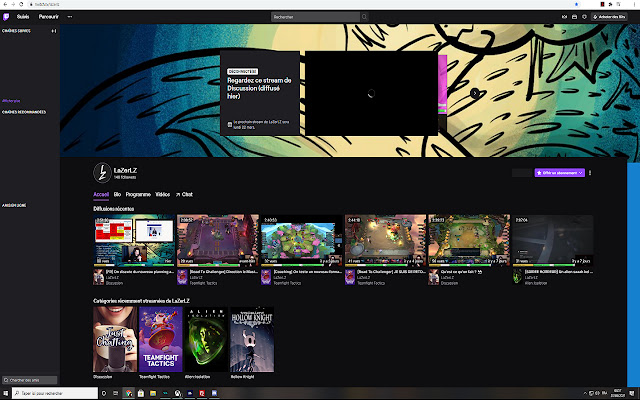Screen dimensions: 640x400
Task: Open the Windows Start menu
Action: tap(5, 394)
